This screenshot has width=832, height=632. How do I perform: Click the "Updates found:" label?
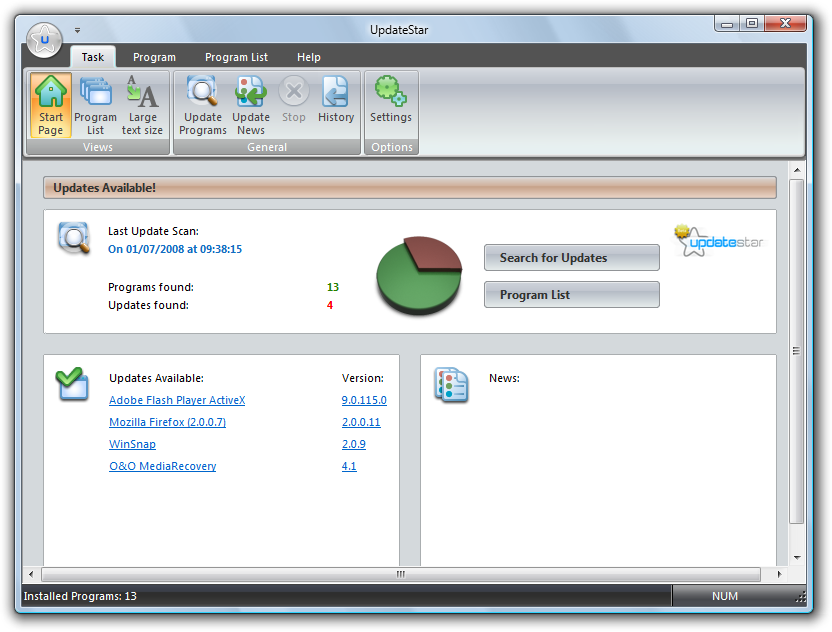coord(149,305)
